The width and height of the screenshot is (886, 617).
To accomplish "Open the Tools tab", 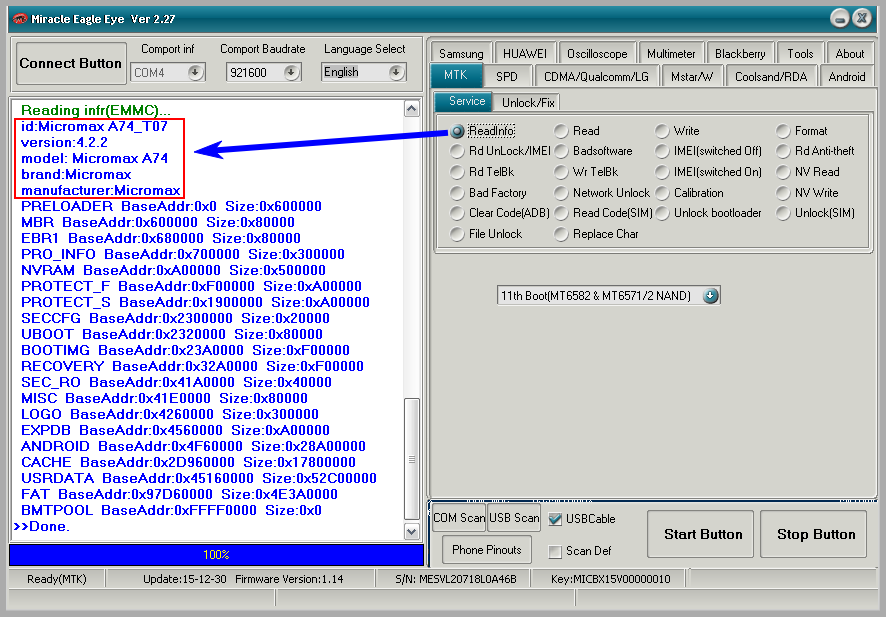I will coord(800,54).
